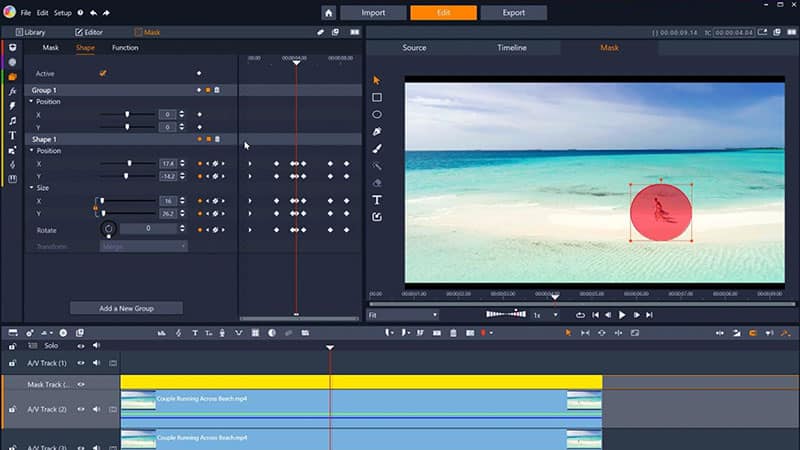Adjust the Shape 1 Position X slider
The height and width of the screenshot is (450, 800).
[x=128, y=163]
